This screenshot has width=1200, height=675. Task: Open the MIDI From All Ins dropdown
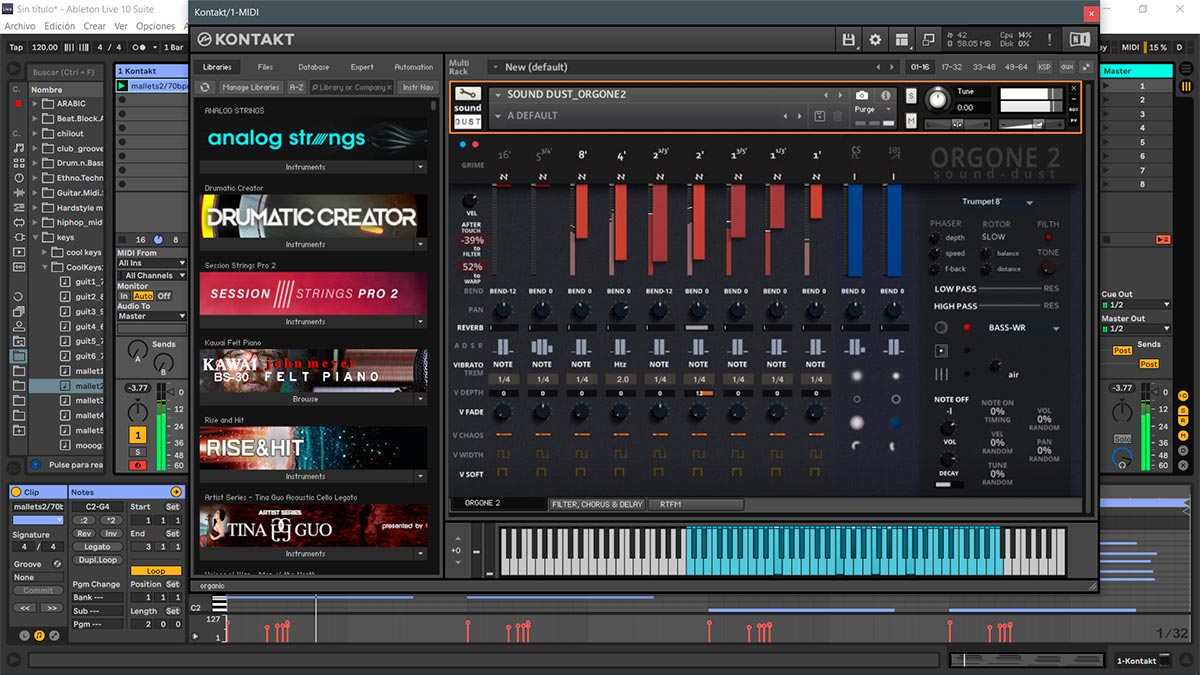tap(152, 264)
